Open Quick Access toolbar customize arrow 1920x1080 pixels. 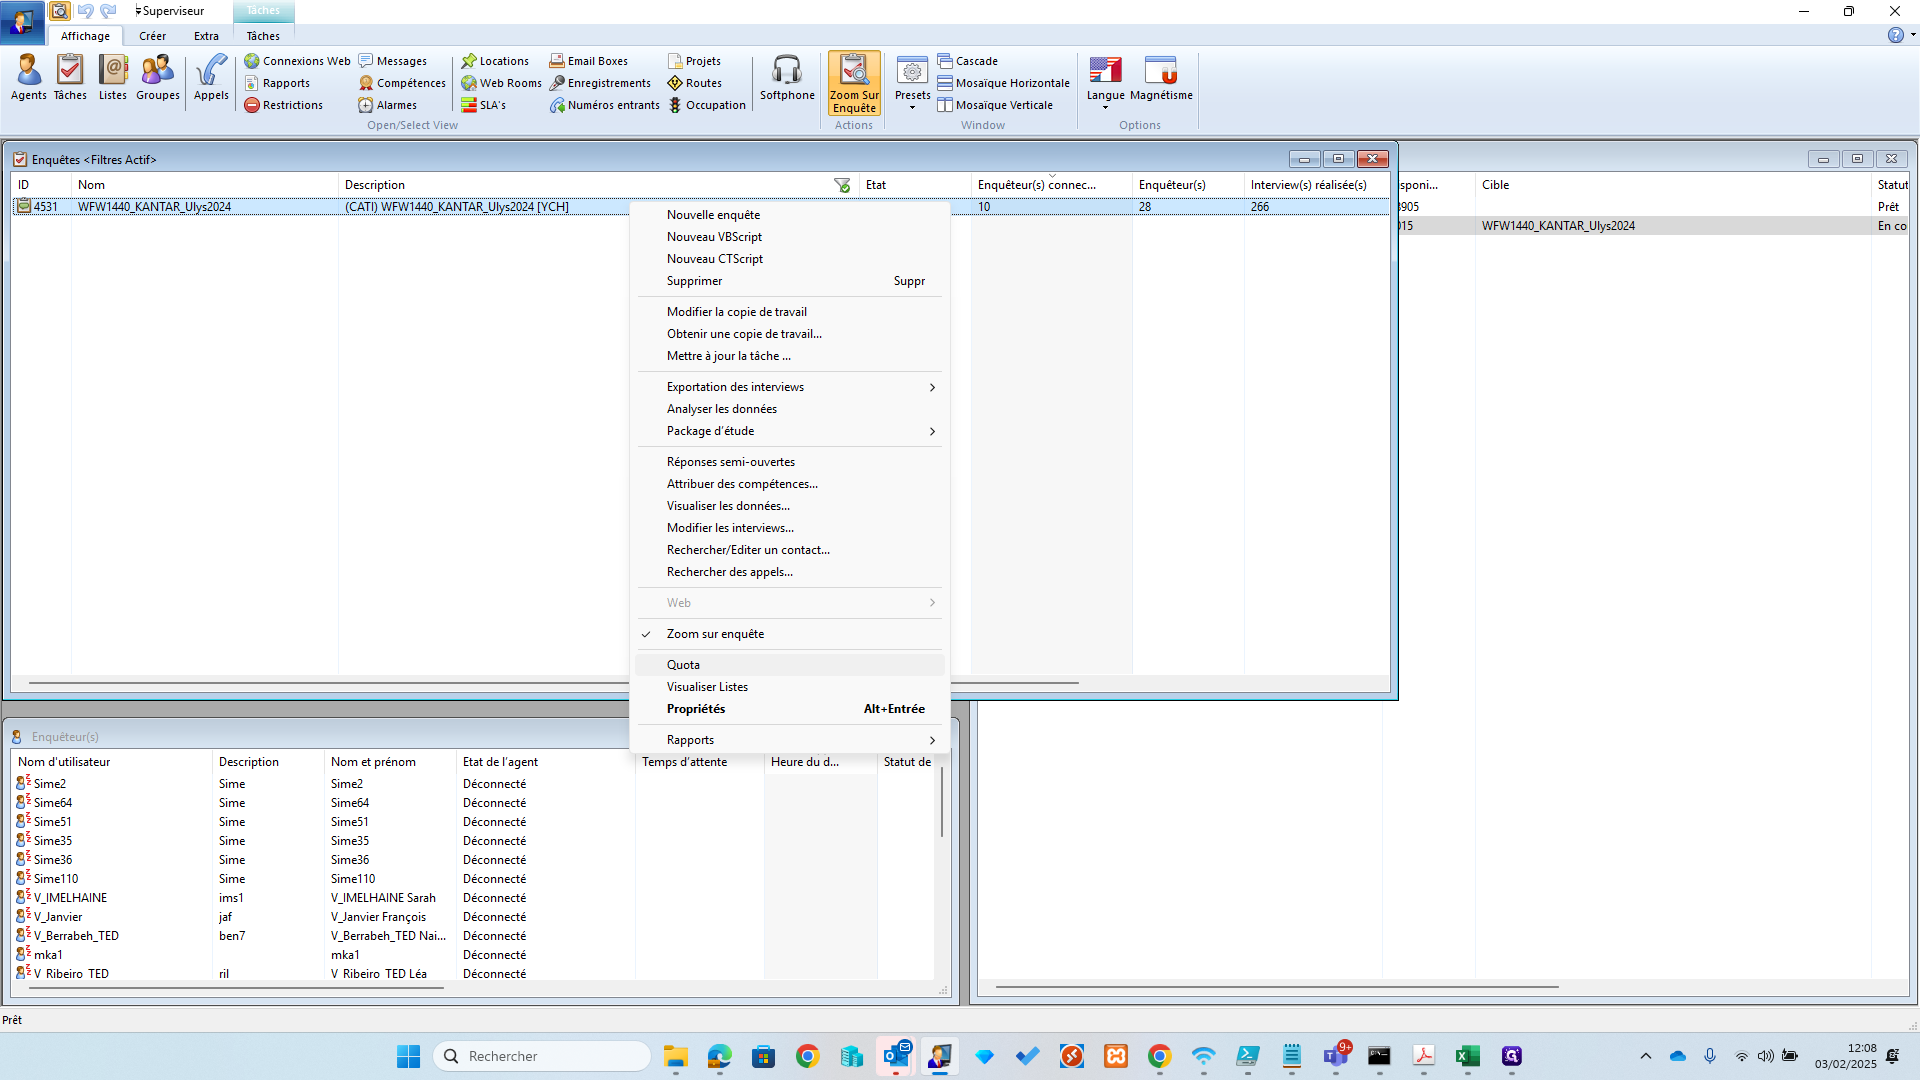tap(138, 11)
